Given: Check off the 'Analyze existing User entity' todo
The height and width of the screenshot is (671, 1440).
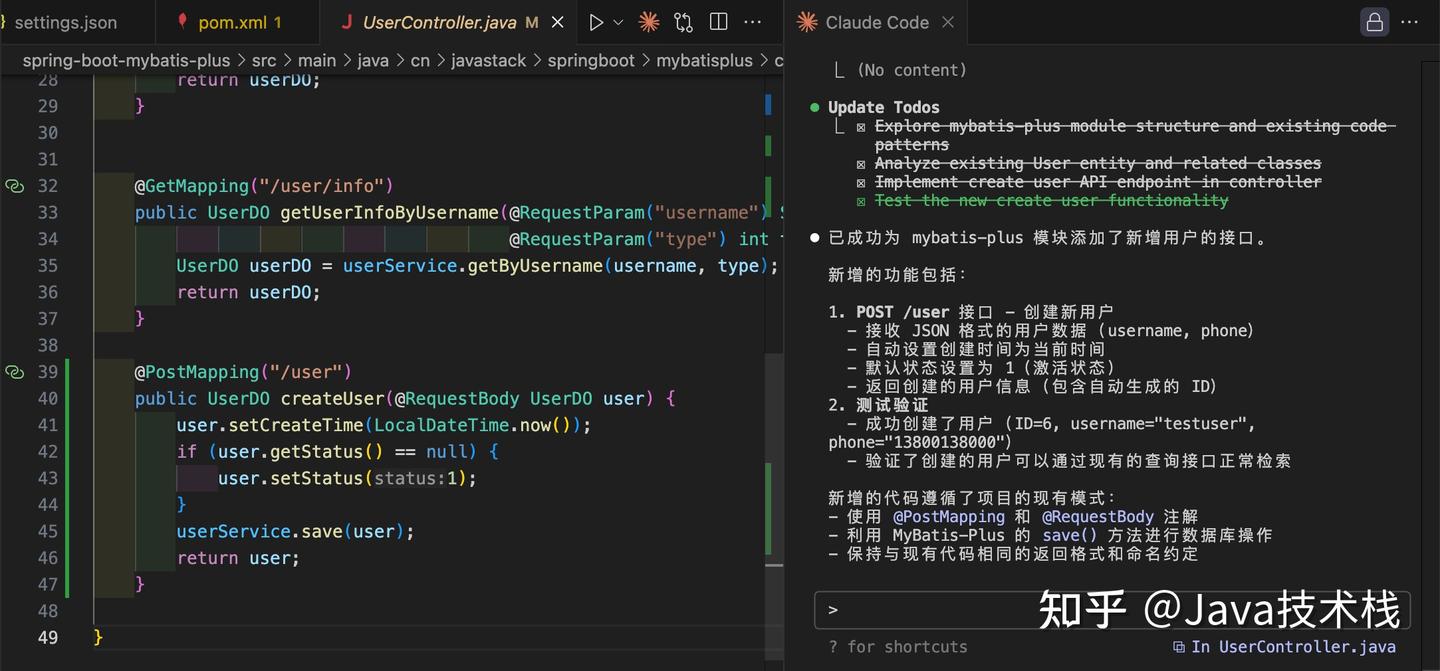Looking at the screenshot, I should tap(861, 163).
